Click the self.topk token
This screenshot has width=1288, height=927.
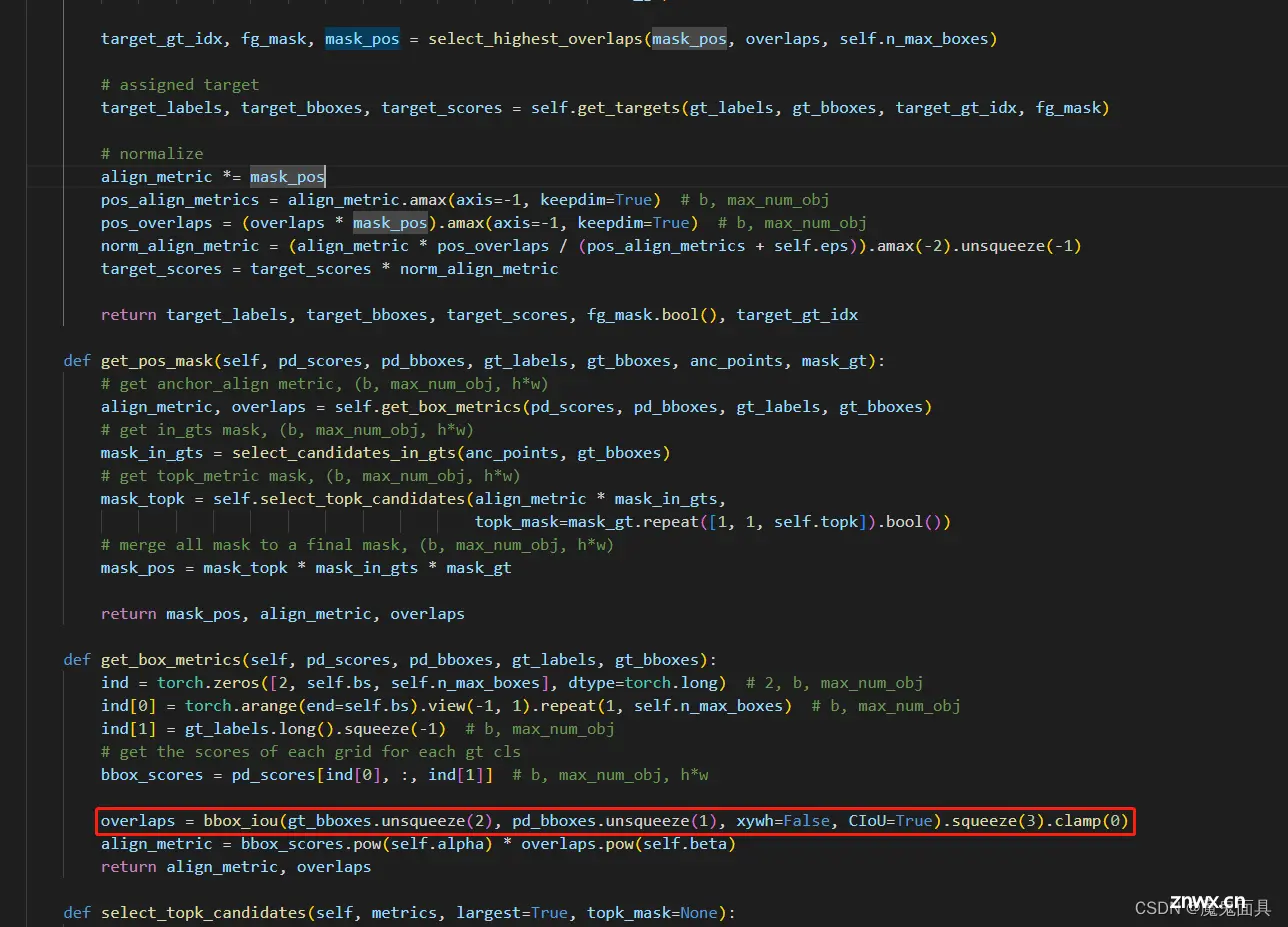click(x=815, y=522)
